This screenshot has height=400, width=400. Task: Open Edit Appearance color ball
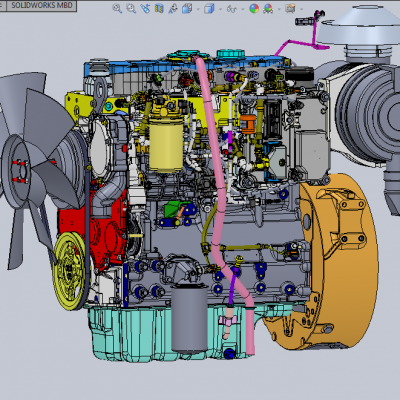click(254, 8)
